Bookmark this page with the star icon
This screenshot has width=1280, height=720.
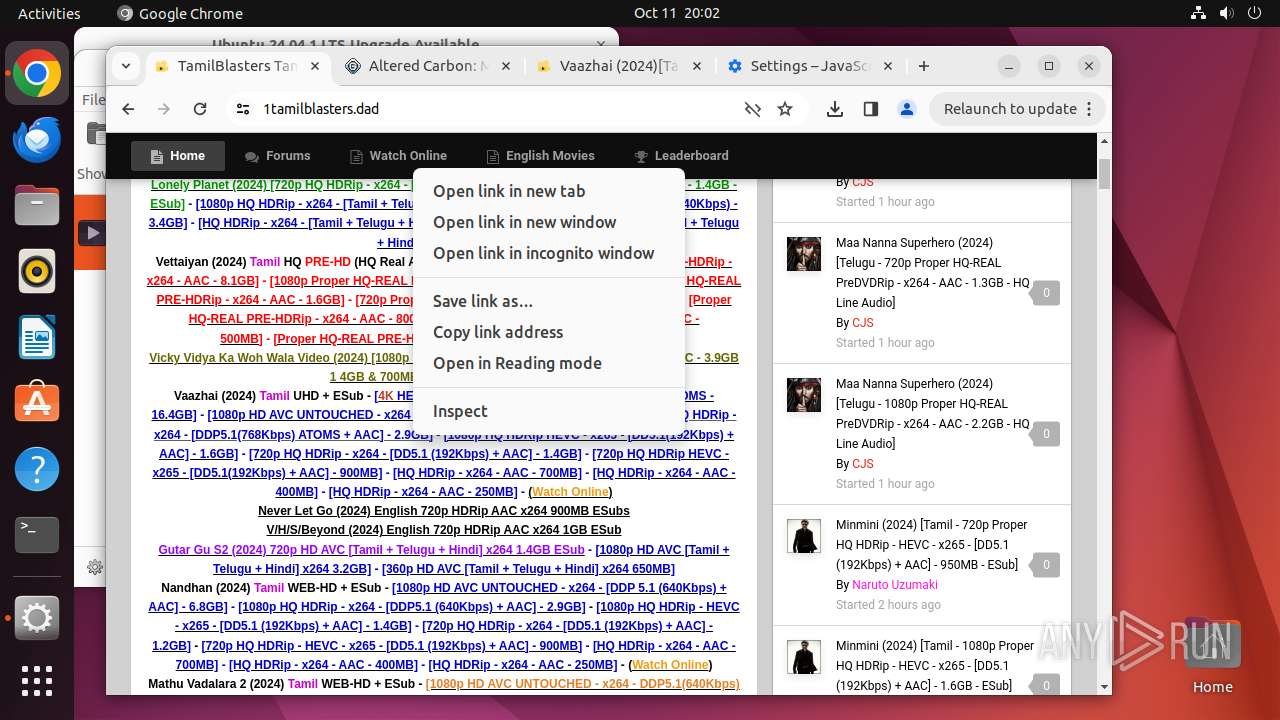pyautogui.click(x=785, y=109)
